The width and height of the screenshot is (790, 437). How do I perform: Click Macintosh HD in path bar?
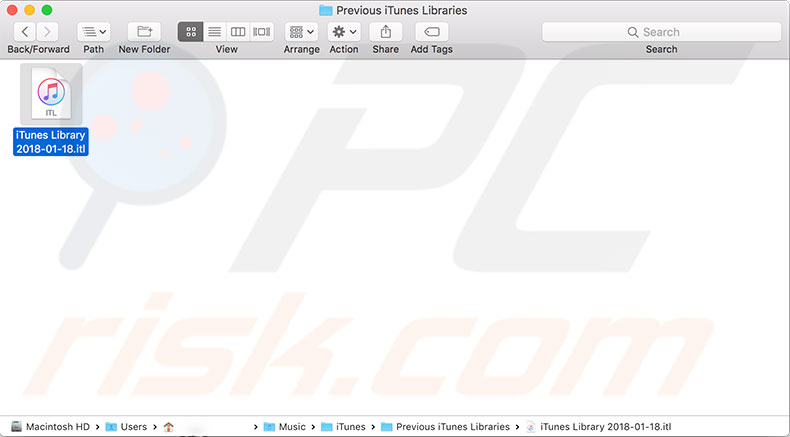click(50, 426)
